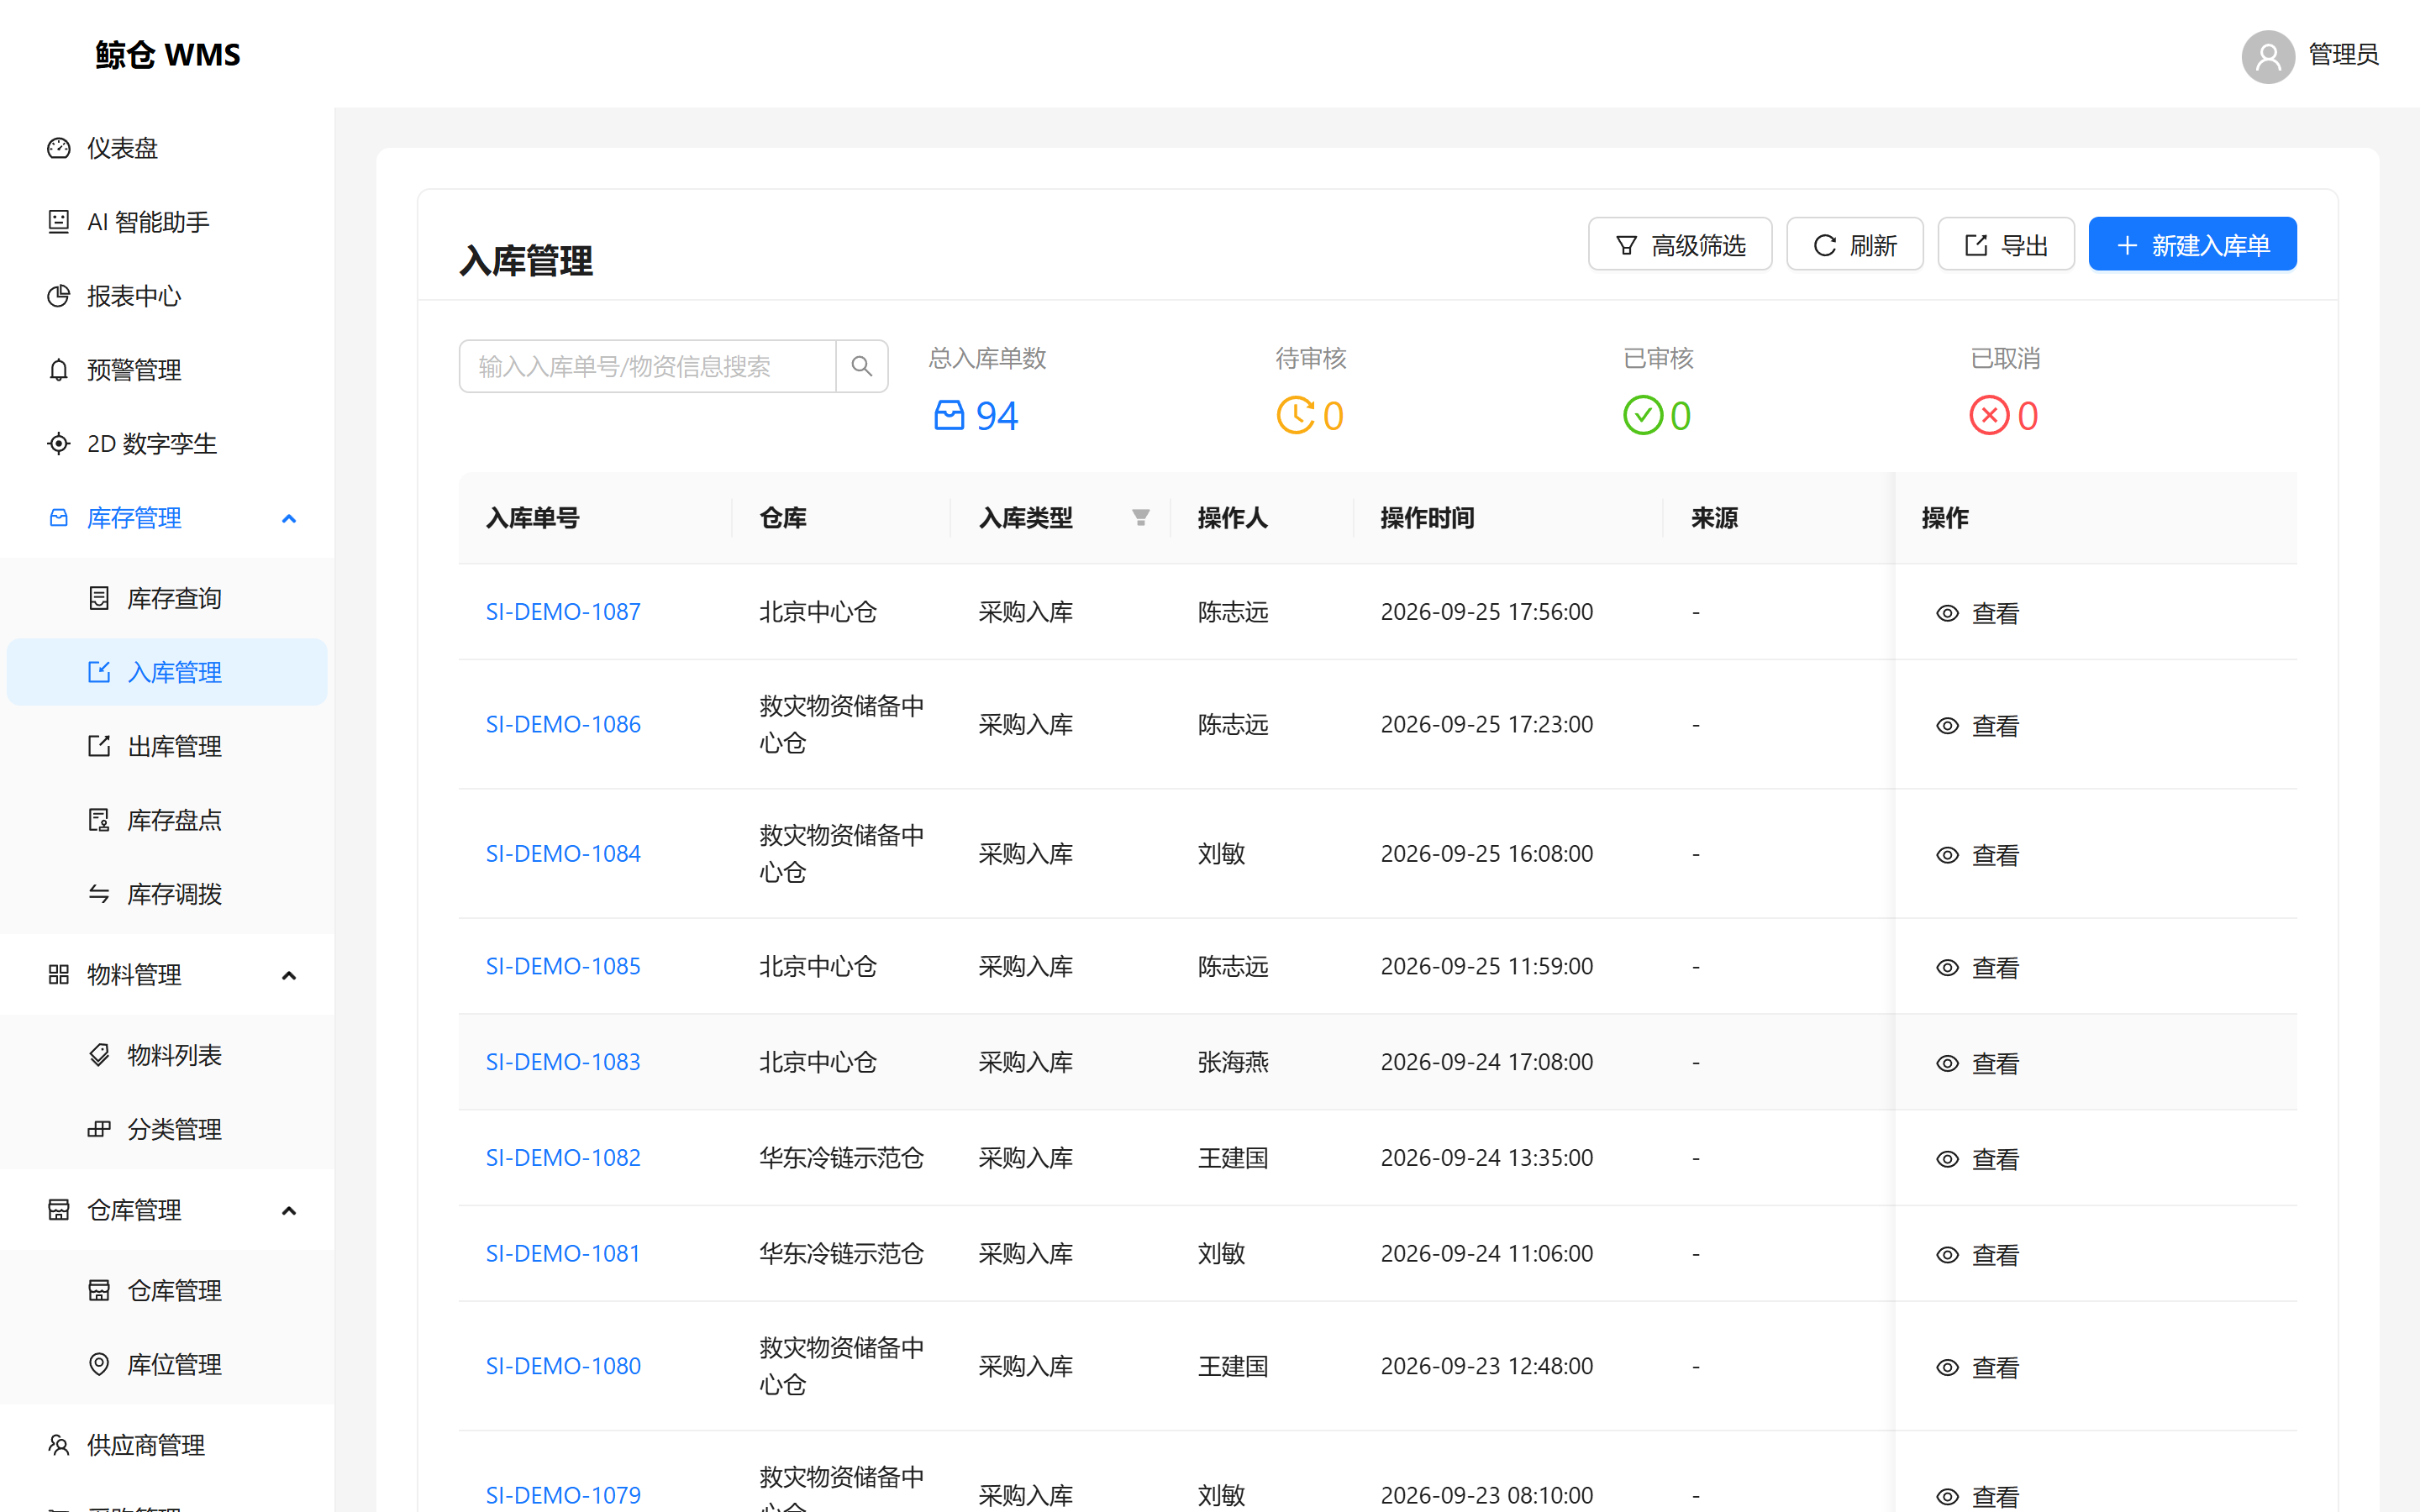
Task: Click the 报表中心 pie chart icon
Action: (59, 296)
